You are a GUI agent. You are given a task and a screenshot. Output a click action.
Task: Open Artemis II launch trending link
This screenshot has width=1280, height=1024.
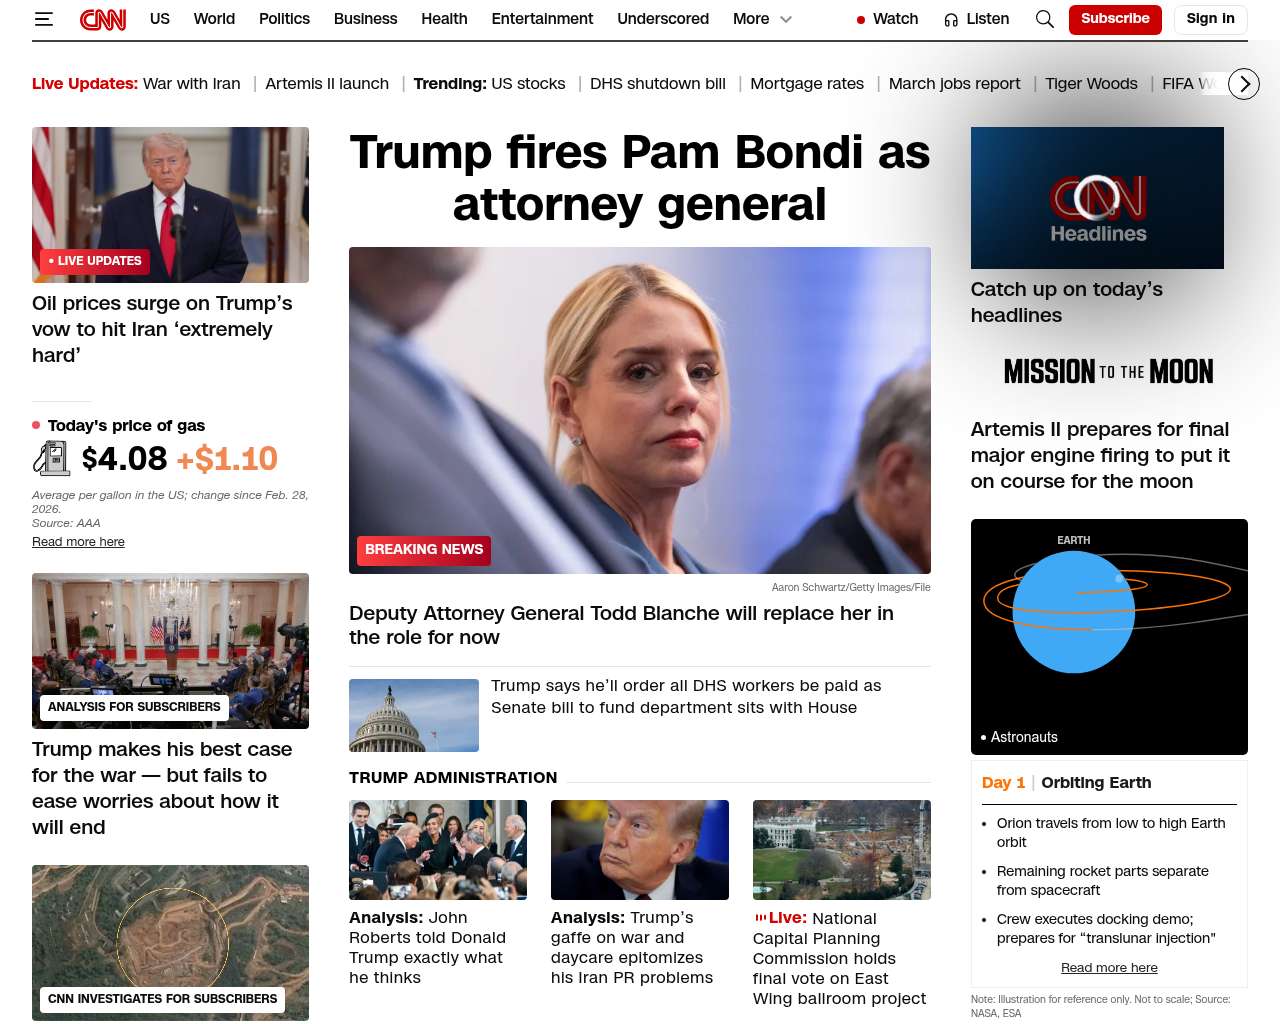click(327, 84)
